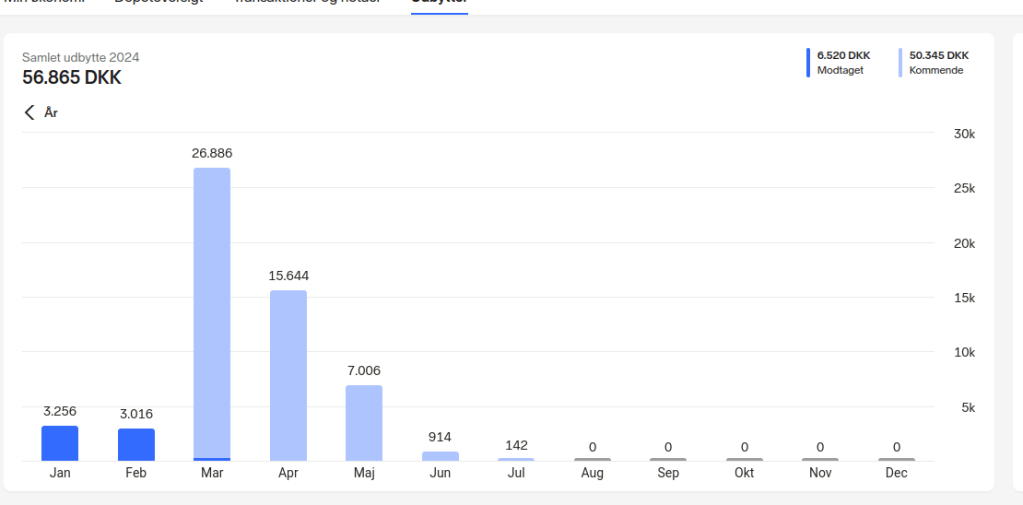Click the Dec month label on axis
The image size is (1023, 505).
click(896, 473)
